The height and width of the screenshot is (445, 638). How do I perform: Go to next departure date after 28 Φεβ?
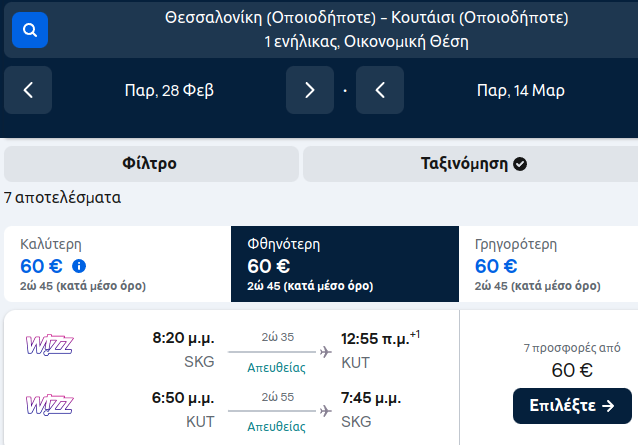tap(310, 90)
